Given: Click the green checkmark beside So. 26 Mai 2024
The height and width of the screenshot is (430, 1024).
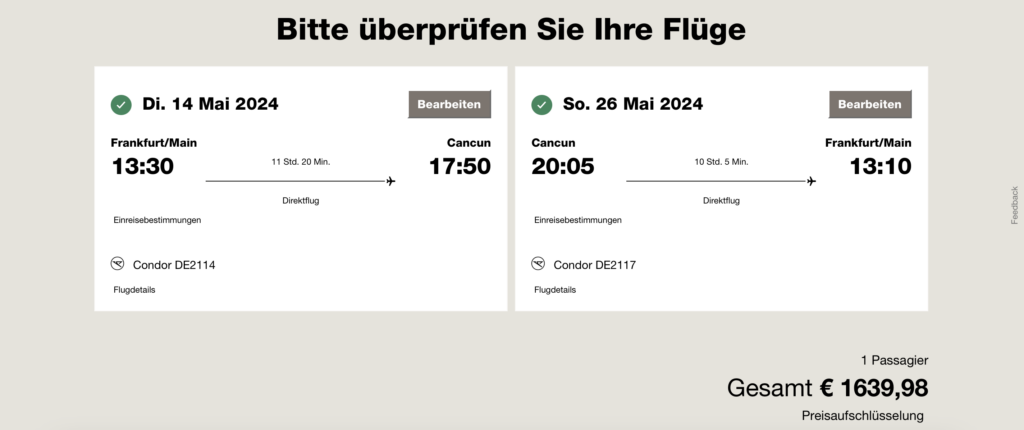Looking at the screenshot, I should (x=542, y=104).
